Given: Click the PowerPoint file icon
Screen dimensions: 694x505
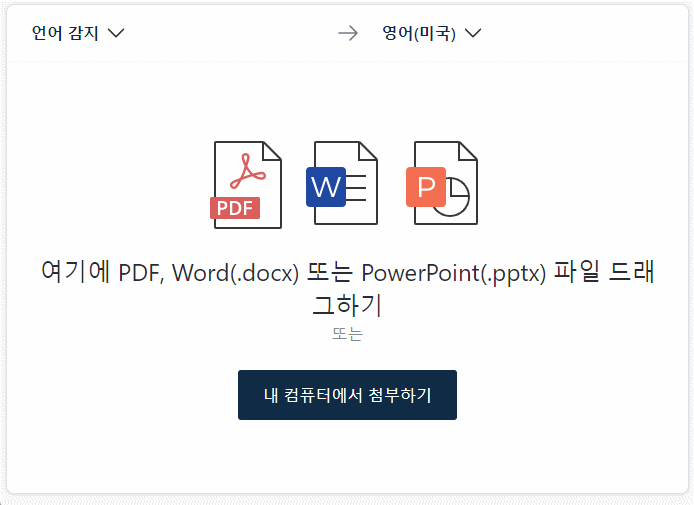Looking at the screenshot, I should [442, 183].
